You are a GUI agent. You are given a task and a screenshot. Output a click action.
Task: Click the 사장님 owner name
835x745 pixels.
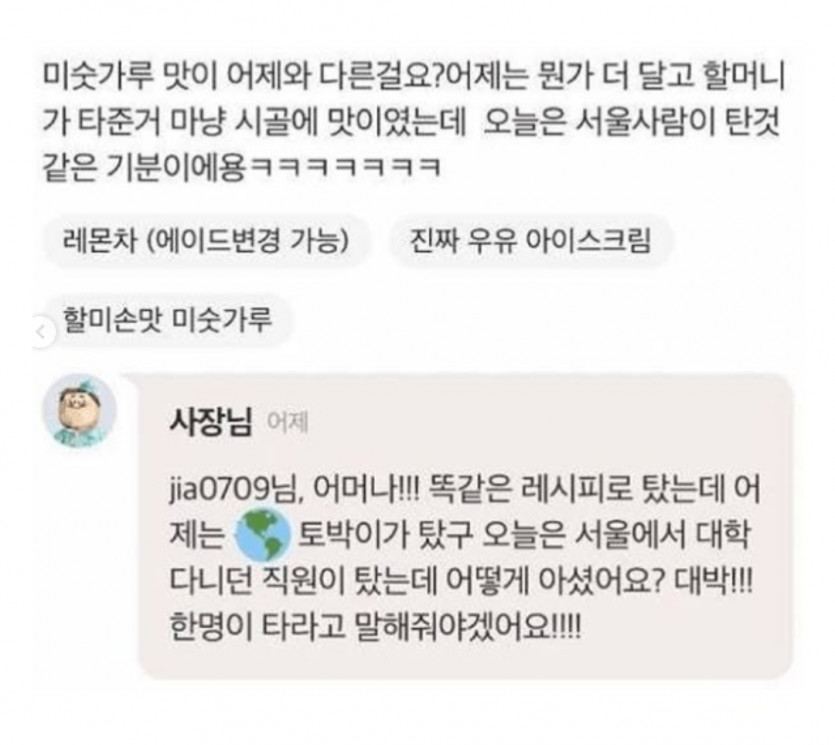coord(210,422)
